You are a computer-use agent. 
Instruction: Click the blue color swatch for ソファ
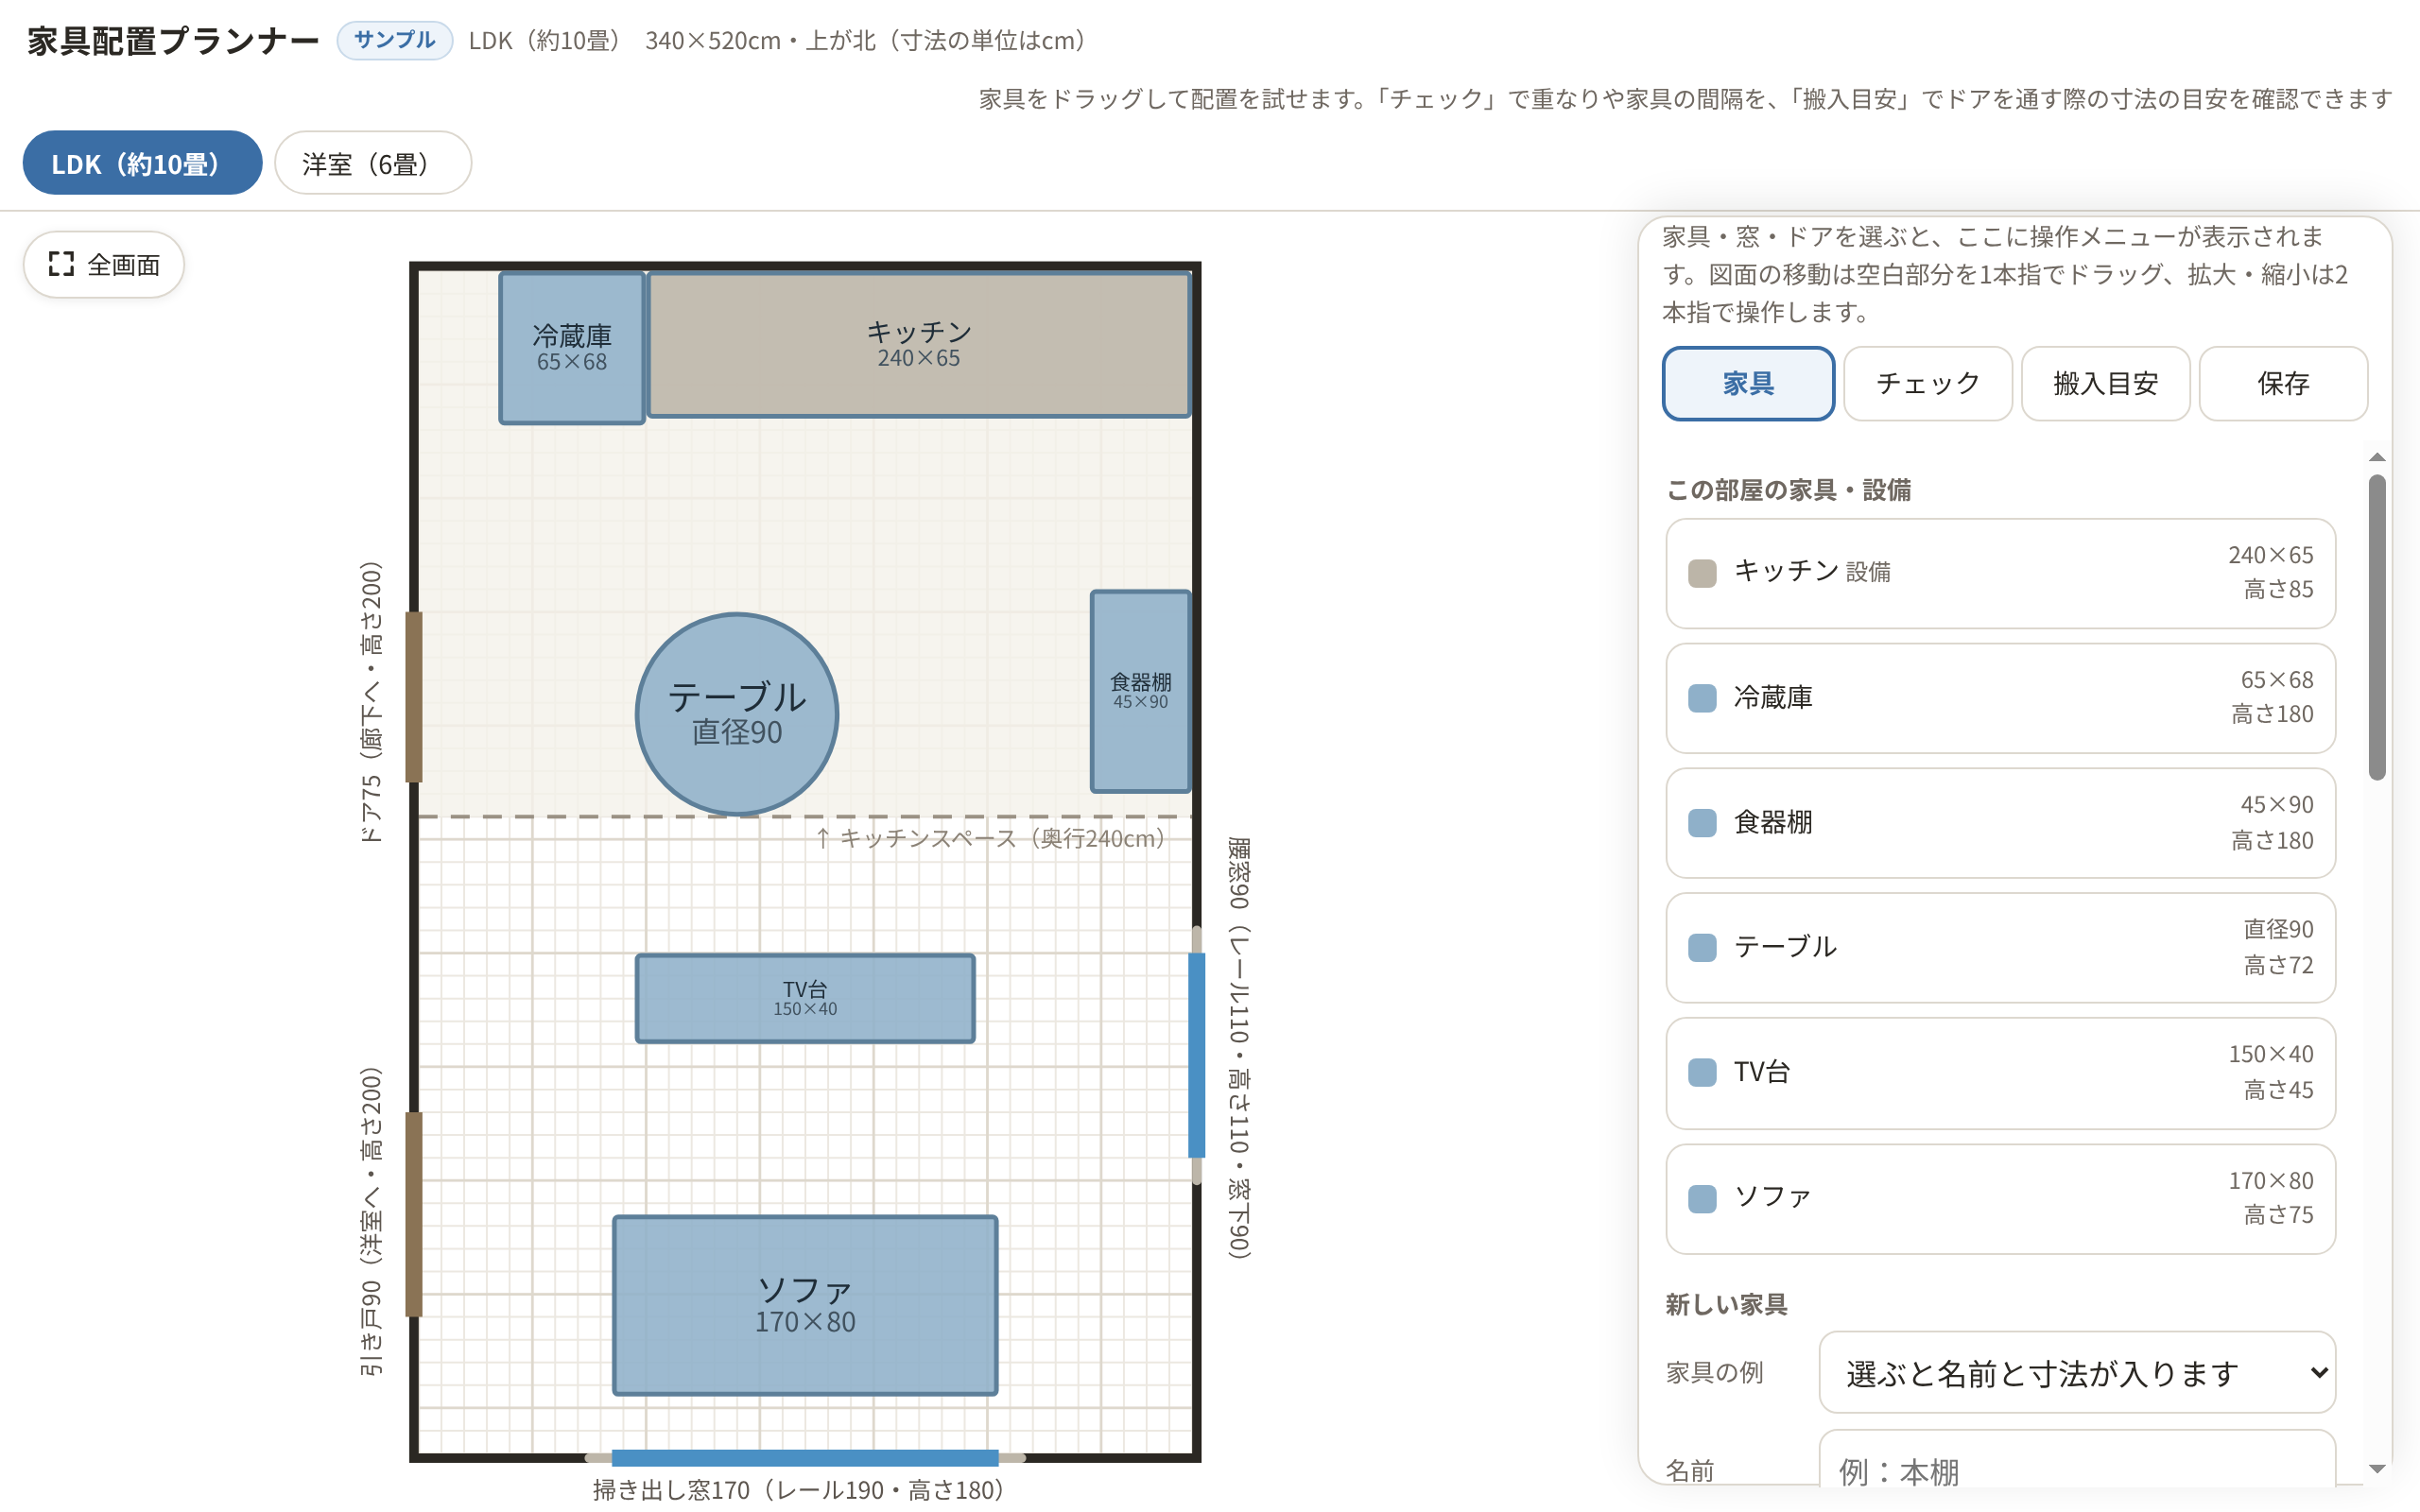(1702, 1198)
